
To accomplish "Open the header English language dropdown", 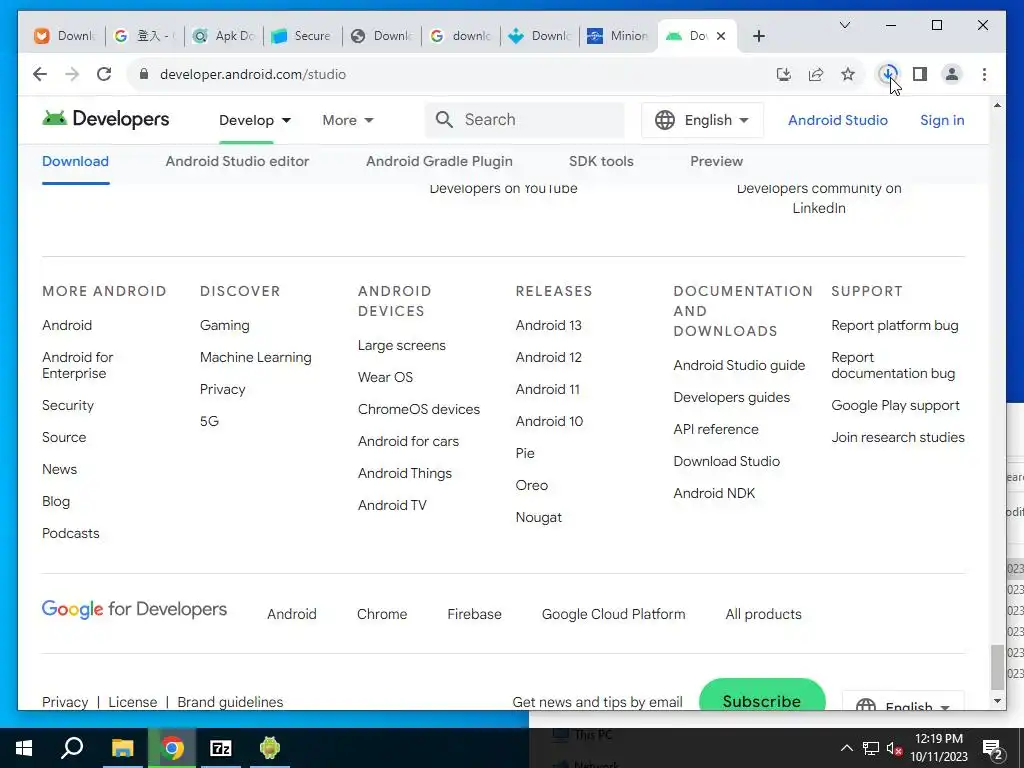I will 702,120.
